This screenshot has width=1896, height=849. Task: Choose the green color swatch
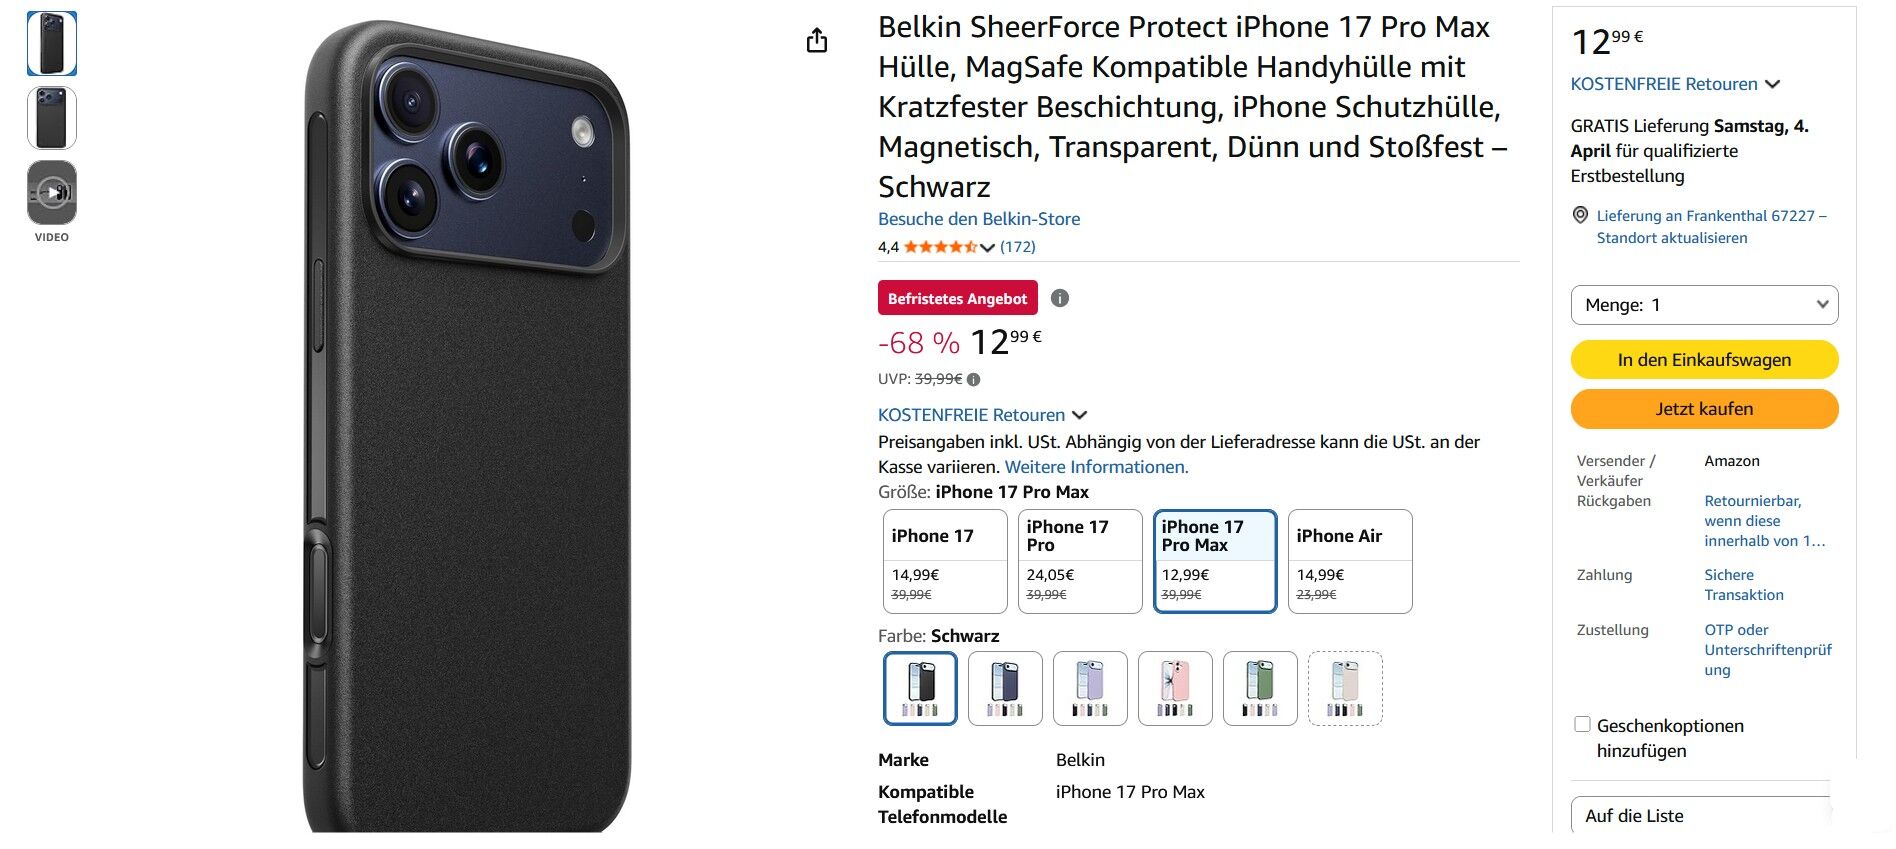[x=1260, y=688]
